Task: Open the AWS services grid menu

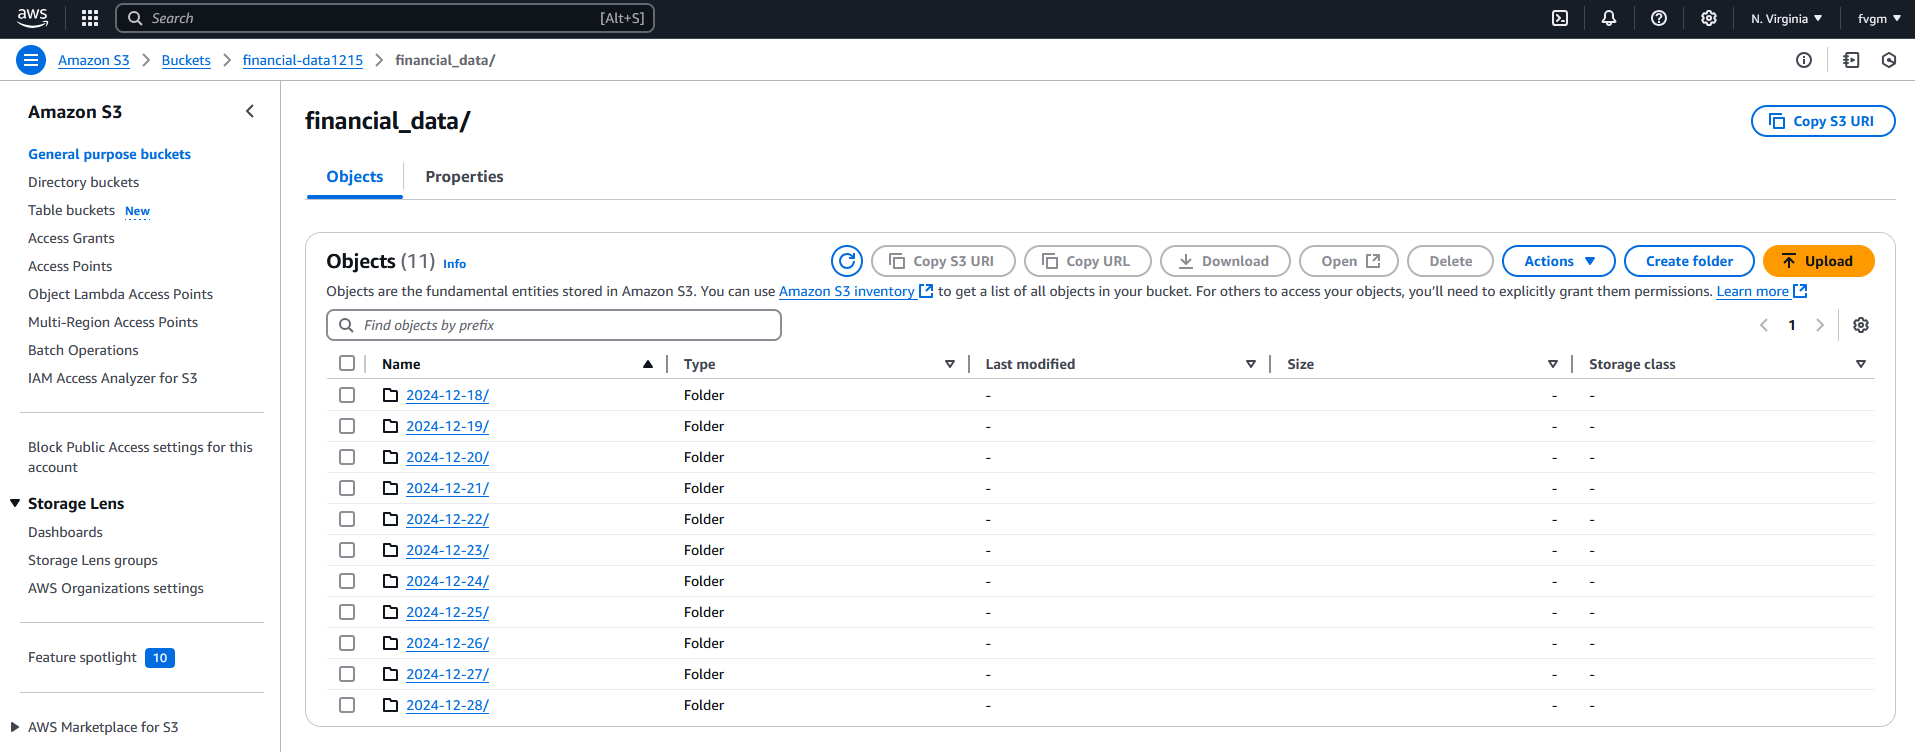Action: [x=90, y=18]
